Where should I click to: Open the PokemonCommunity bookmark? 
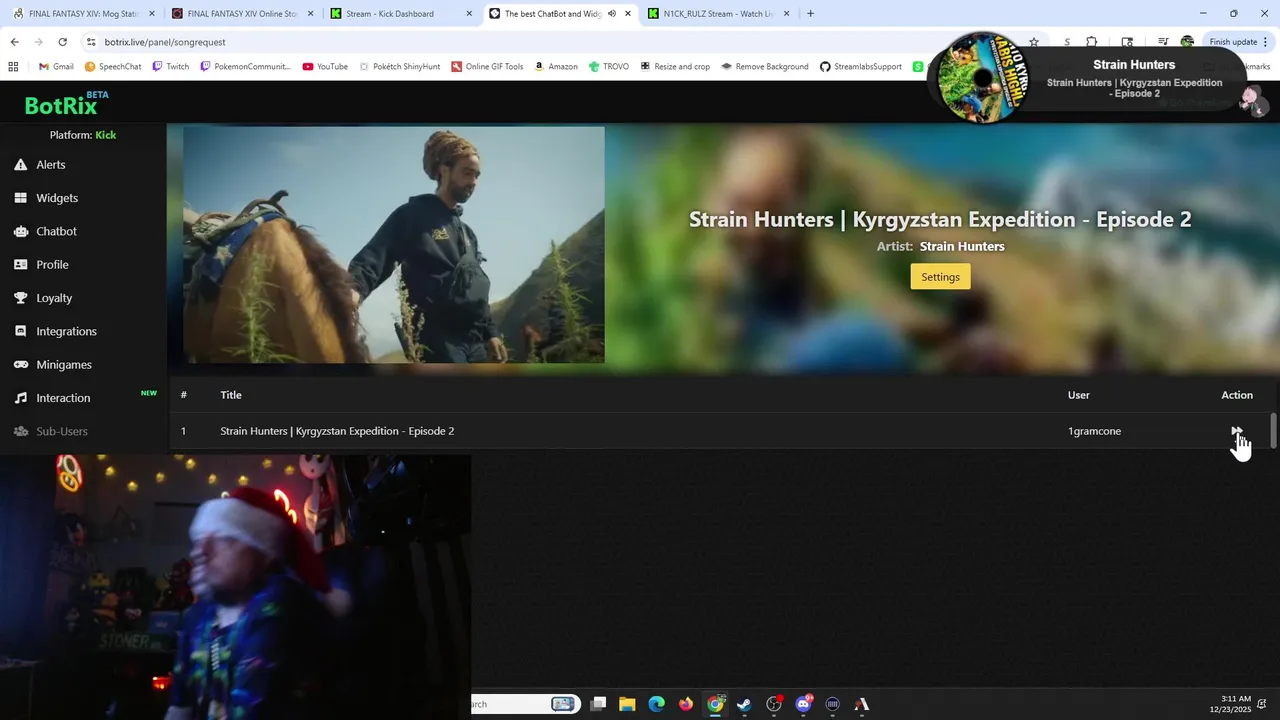(x=245, y=67)
